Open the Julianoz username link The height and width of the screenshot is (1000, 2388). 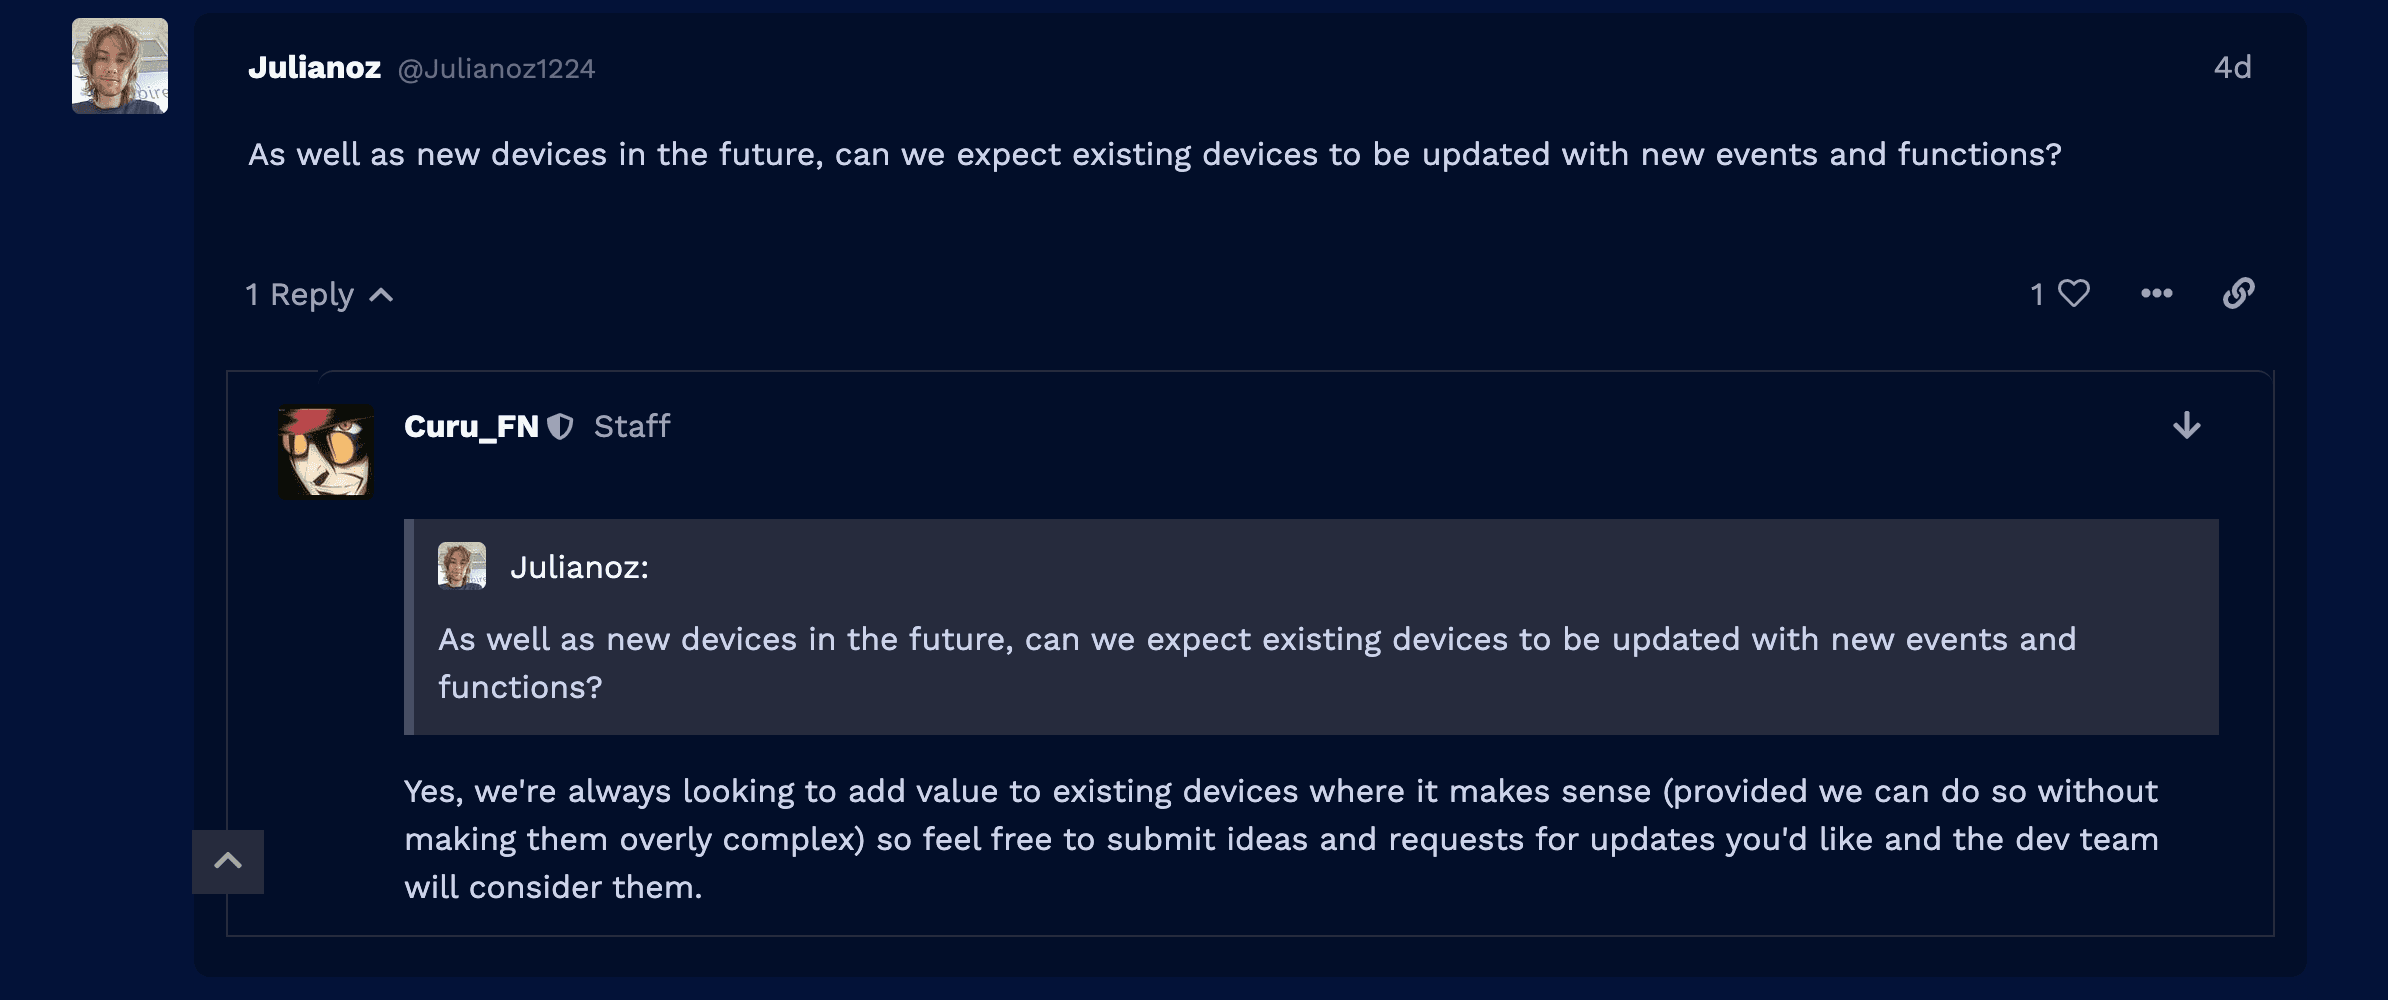(x=314, y=67)
